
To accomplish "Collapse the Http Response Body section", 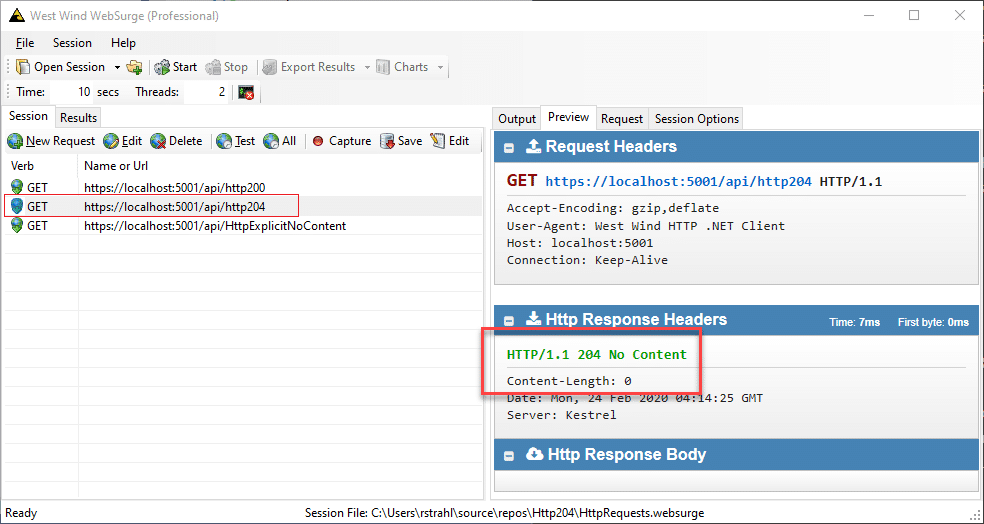I will click(x=510, y=456).
